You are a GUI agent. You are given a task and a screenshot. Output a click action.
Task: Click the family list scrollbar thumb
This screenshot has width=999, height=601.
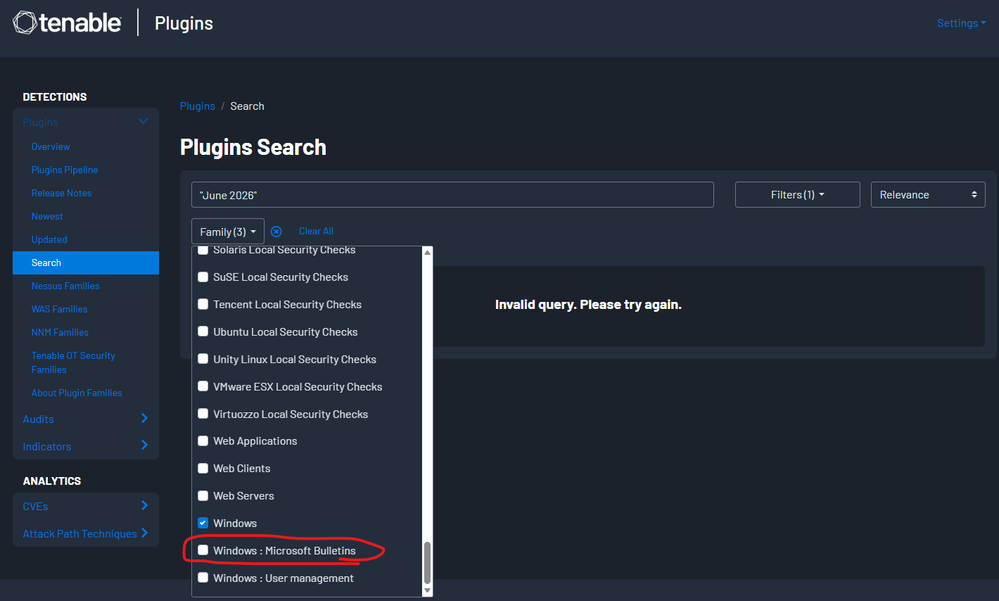pos(428,562)
